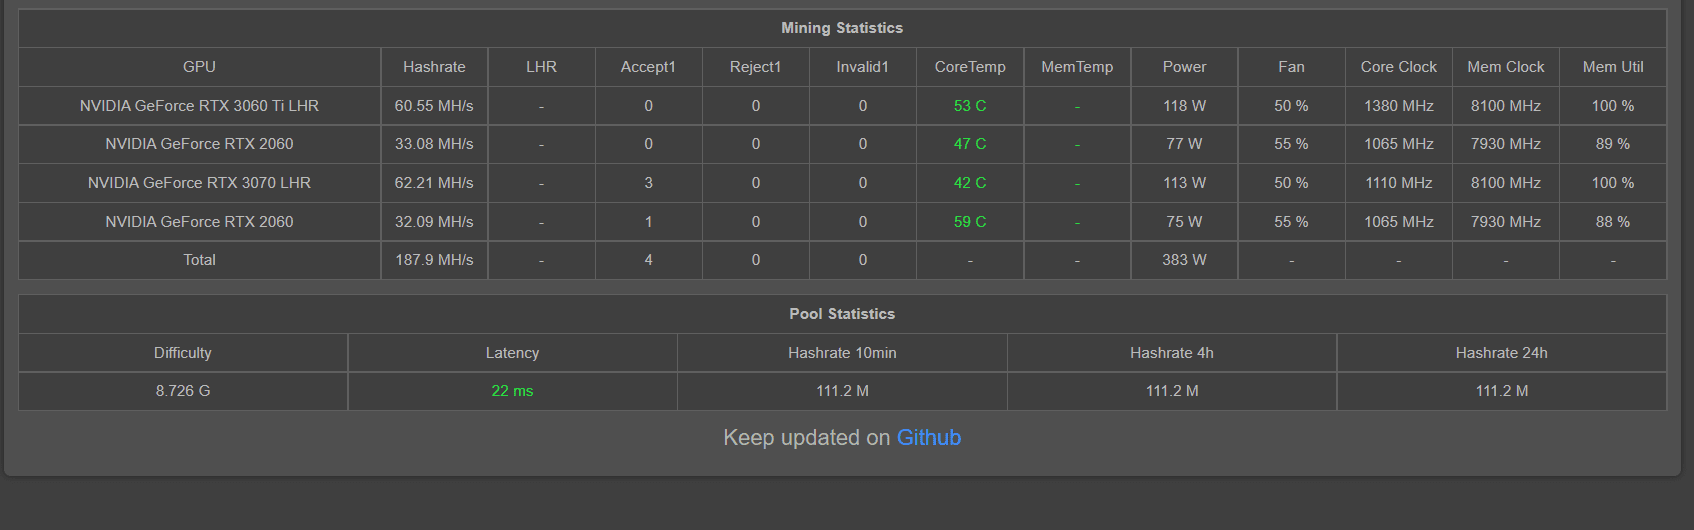This screenshot has width=1694, height=530.
Task: Click the 59 C core temperature
Action: (x=970, y=222)
